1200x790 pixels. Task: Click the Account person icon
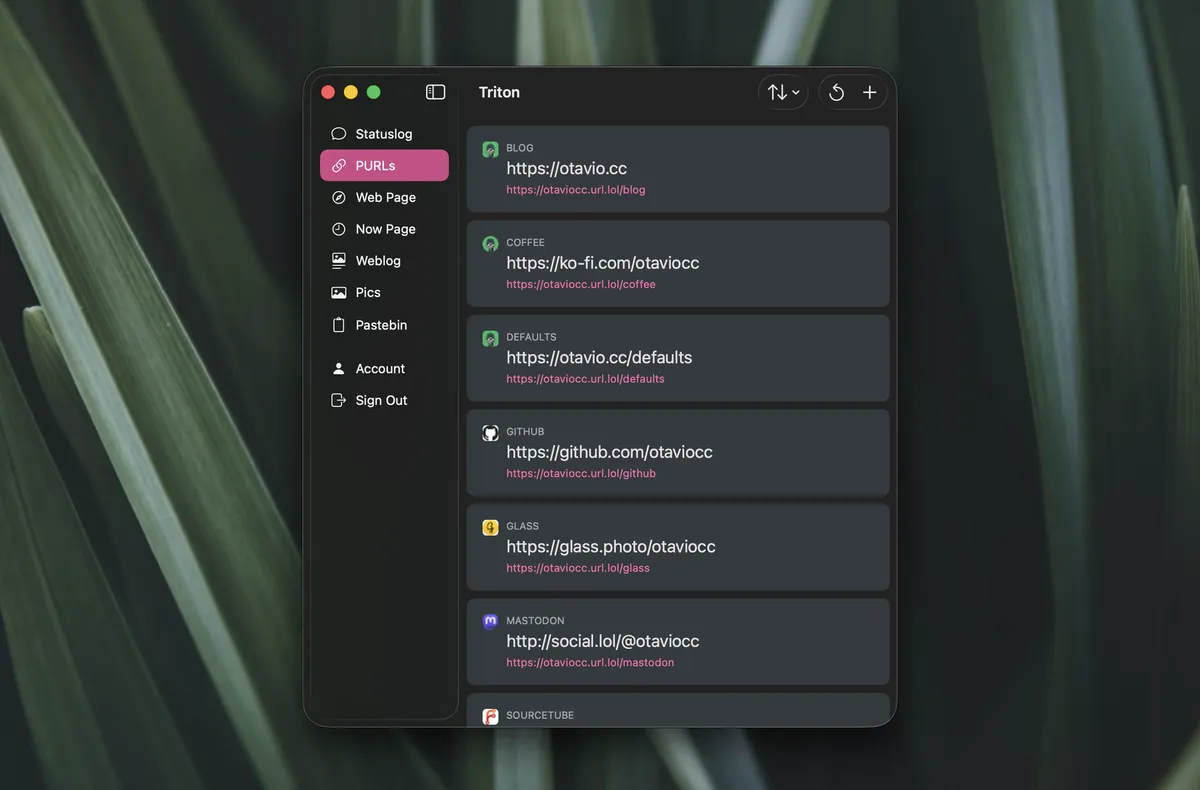pos(339,368)
